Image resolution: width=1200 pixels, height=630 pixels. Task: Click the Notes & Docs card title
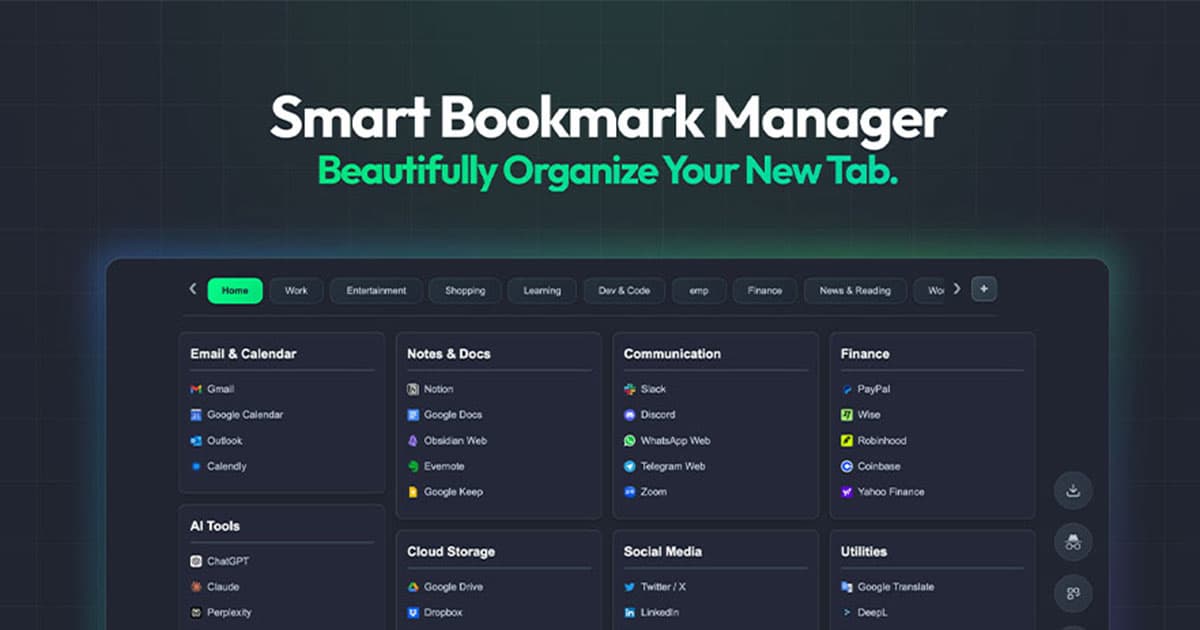[x=449, y=354]
